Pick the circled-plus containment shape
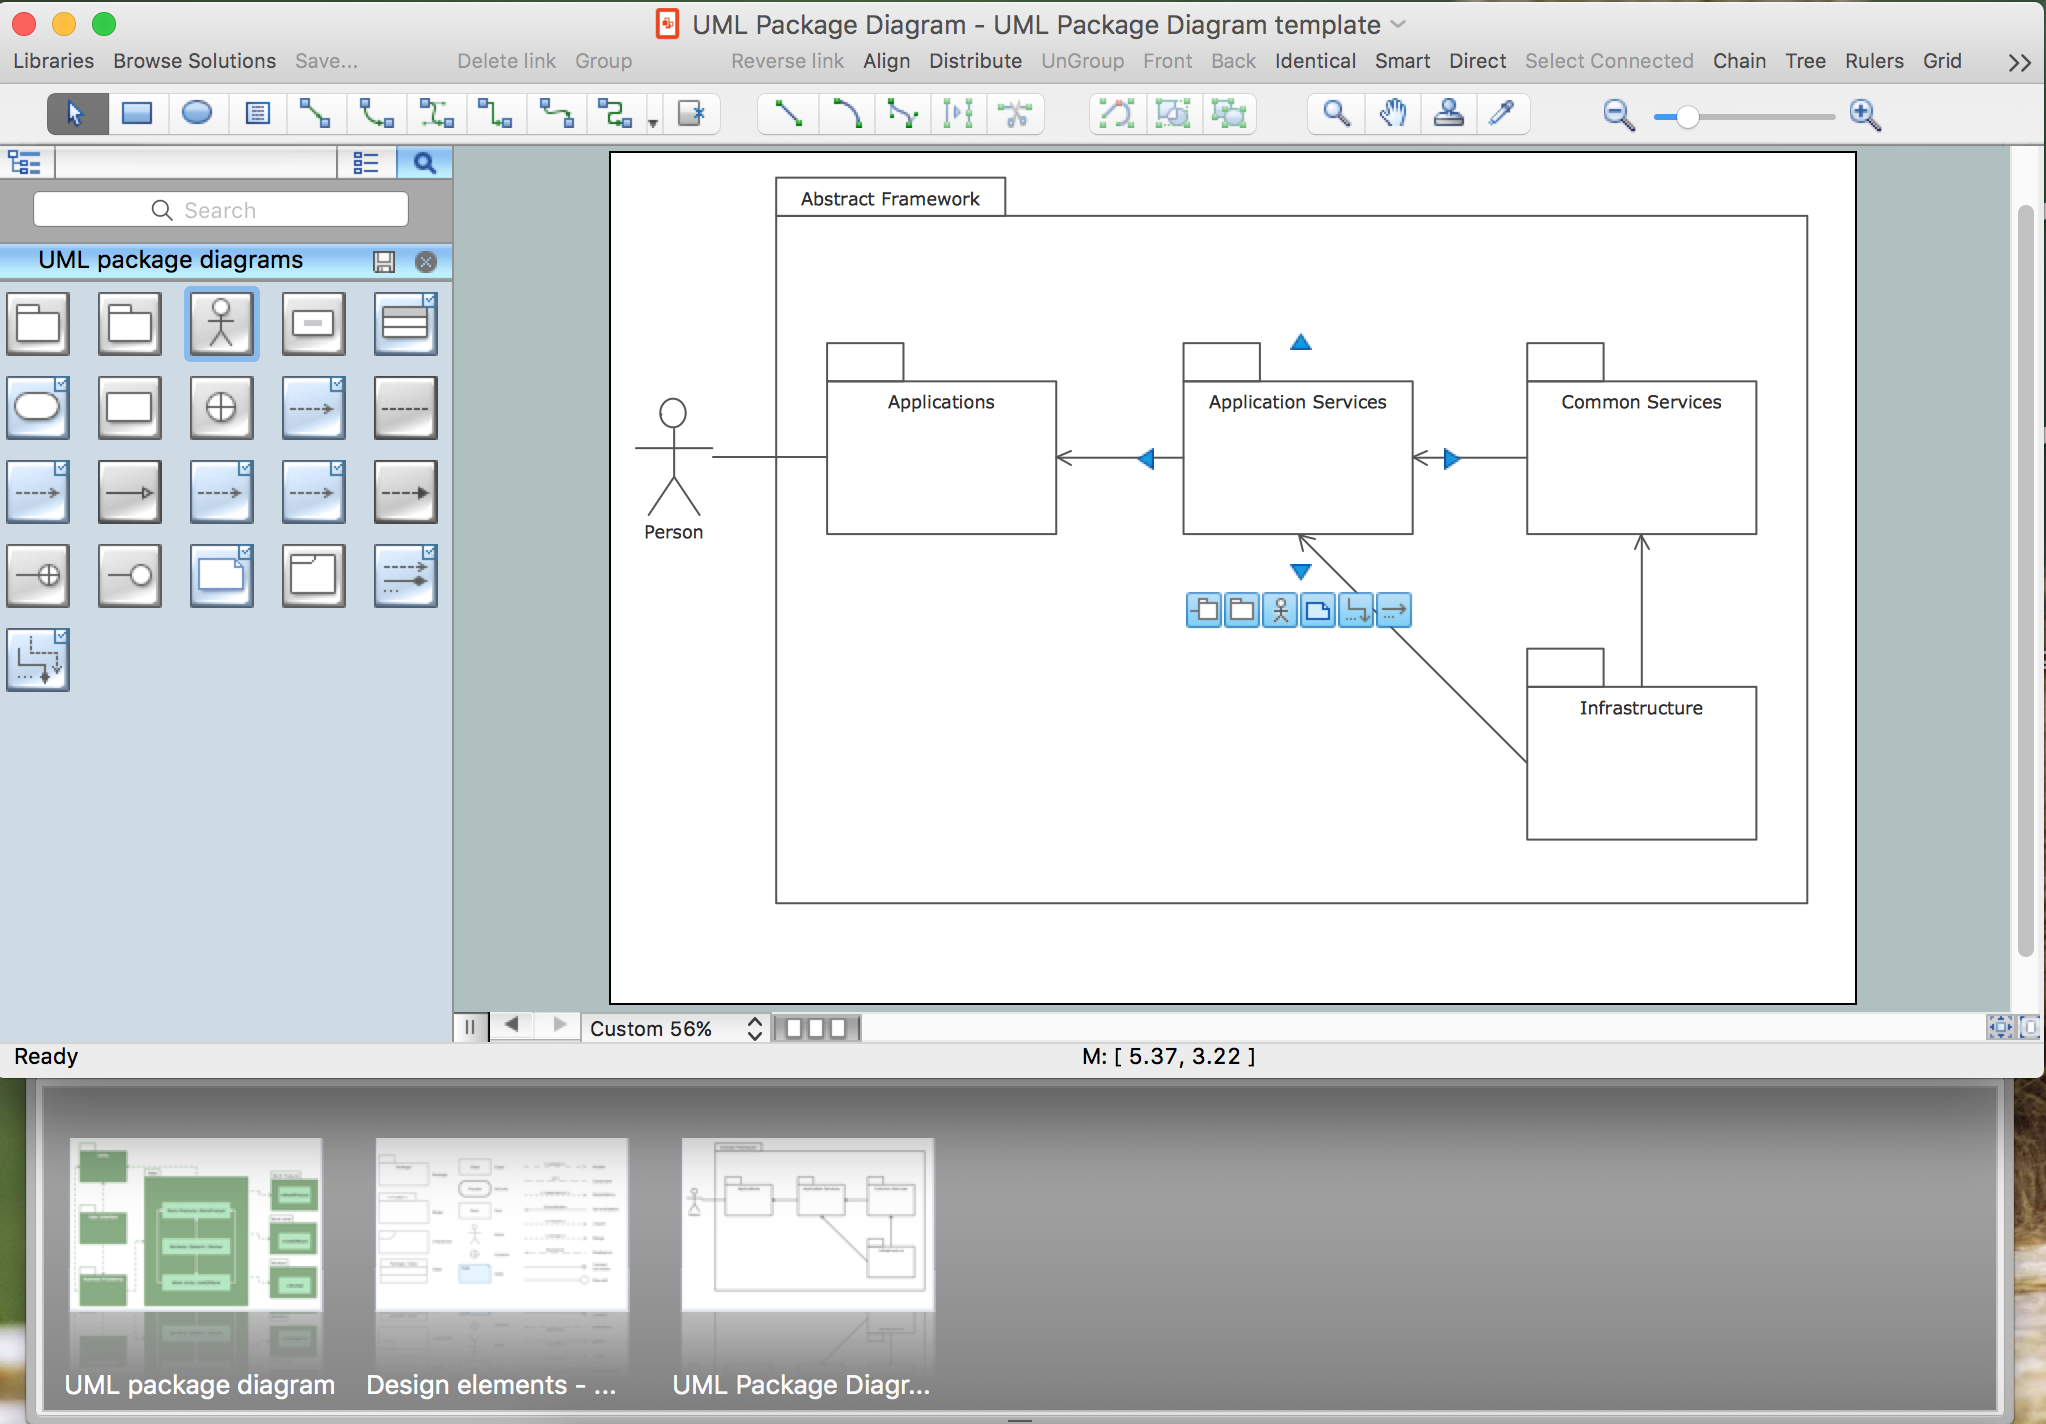 [x=221, y=408]
